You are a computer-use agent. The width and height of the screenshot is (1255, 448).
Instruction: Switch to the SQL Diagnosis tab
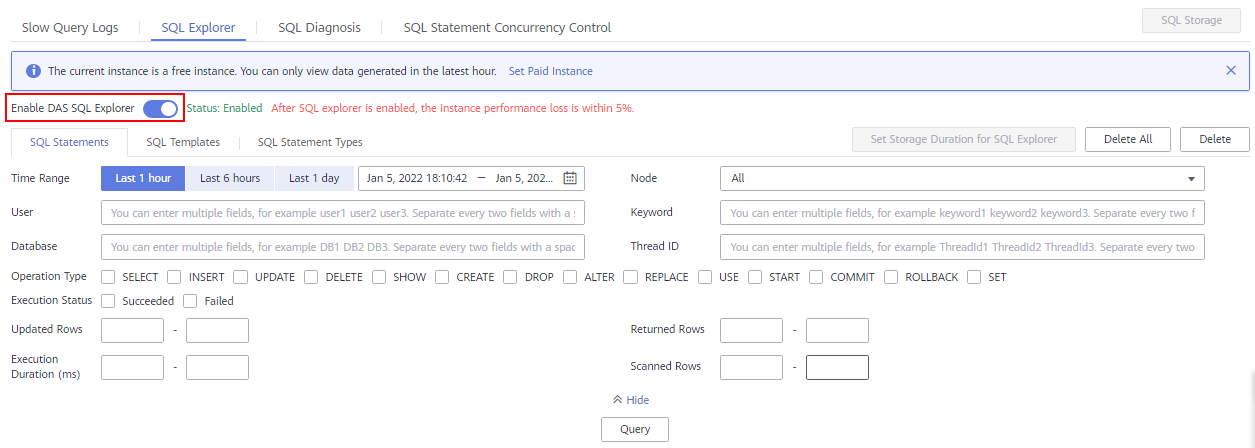(319, 28)
